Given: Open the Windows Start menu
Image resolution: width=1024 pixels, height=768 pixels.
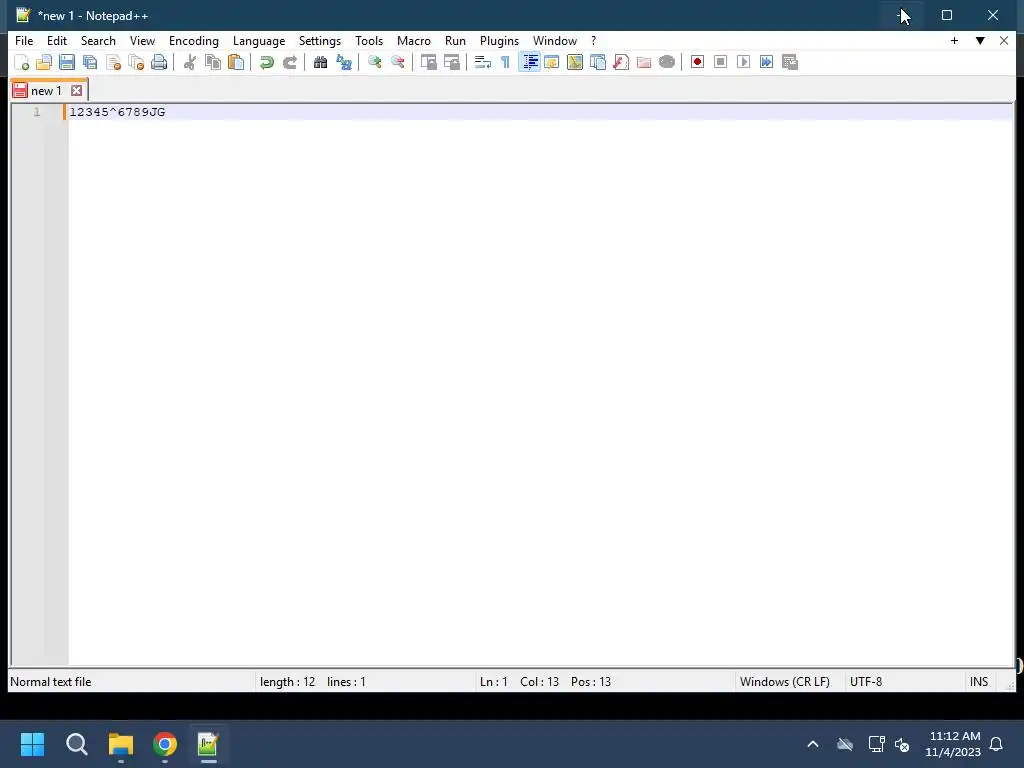Looking at the screenshot, I should click(33, 744).
